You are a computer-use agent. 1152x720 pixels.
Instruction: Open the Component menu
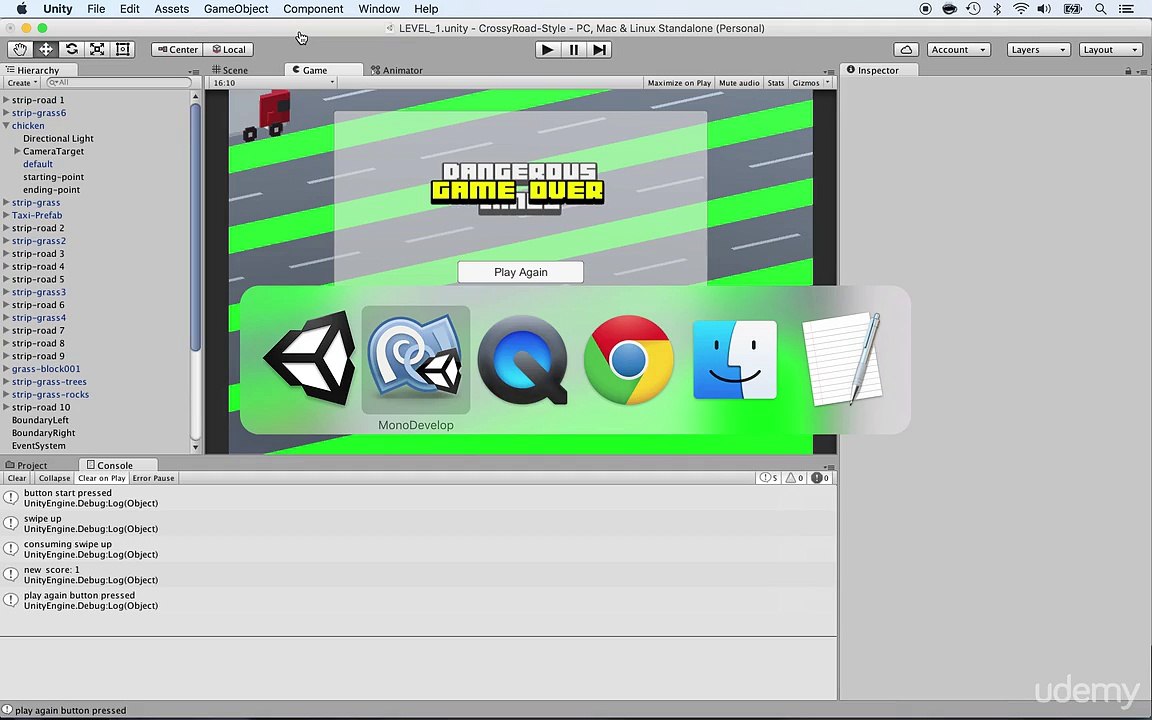coord(313,9)
